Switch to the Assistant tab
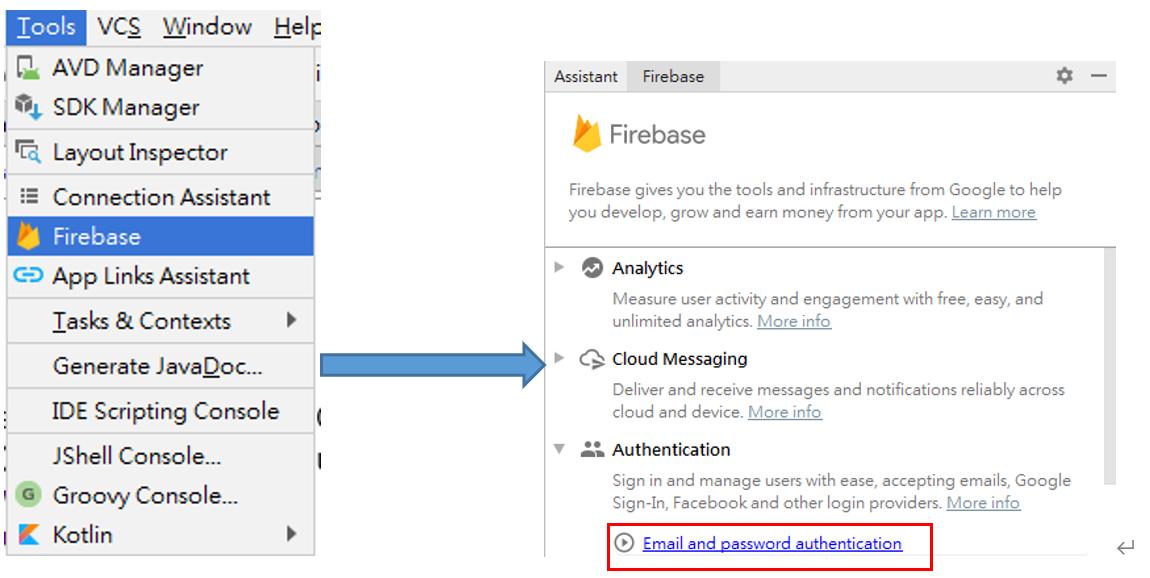1150x578 pixels. 586,76
